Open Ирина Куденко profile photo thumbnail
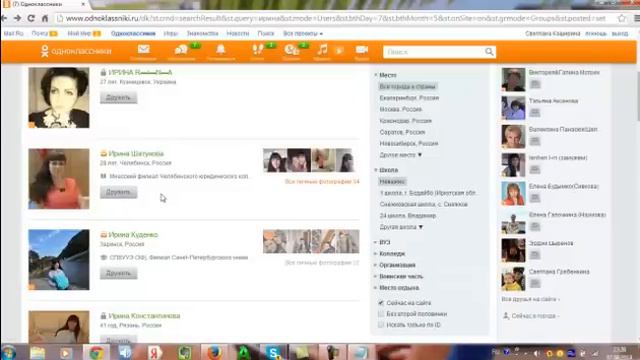The width and height of the screenshot is (640, 360). (x=59, y=260)
